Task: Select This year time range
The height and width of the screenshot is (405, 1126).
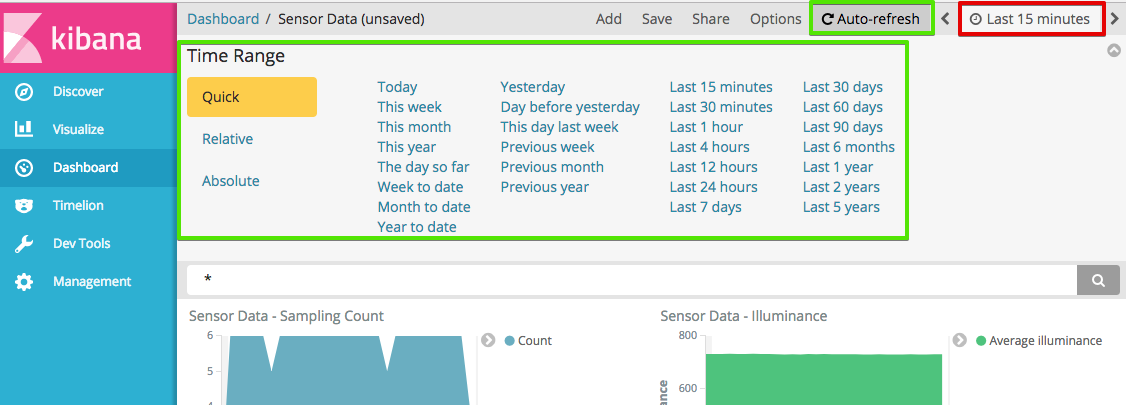Action: [x=406, y=147]
